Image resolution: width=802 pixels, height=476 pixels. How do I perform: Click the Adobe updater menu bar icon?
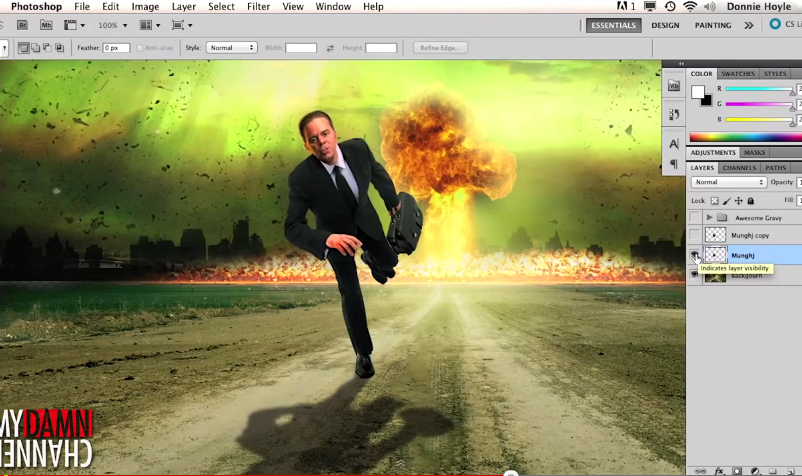coord(626,7)
